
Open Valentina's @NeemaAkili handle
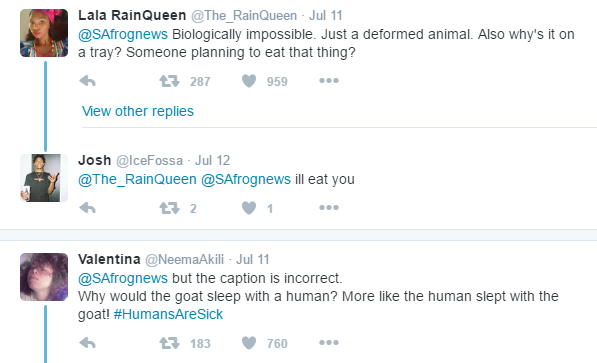point(184,259)
